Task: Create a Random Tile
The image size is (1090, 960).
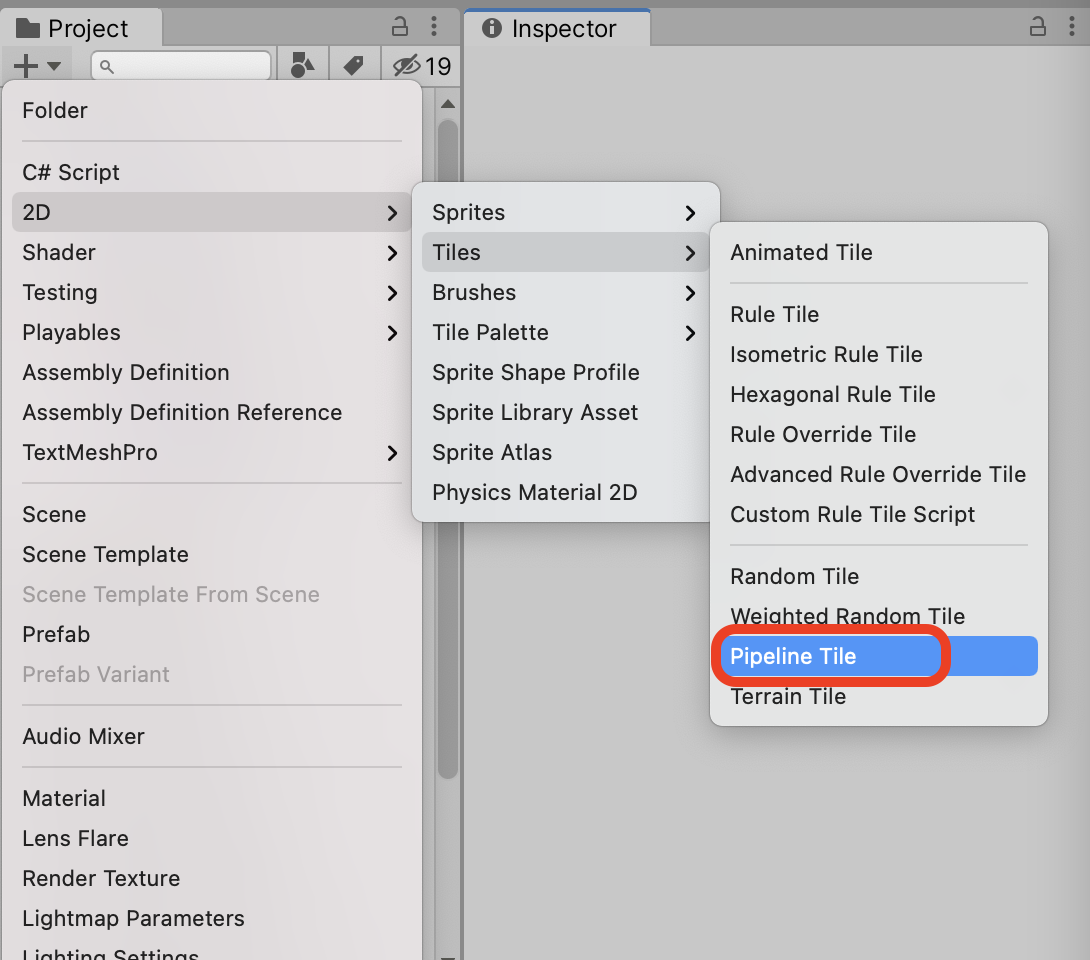Action: click(x=879, y=576)
